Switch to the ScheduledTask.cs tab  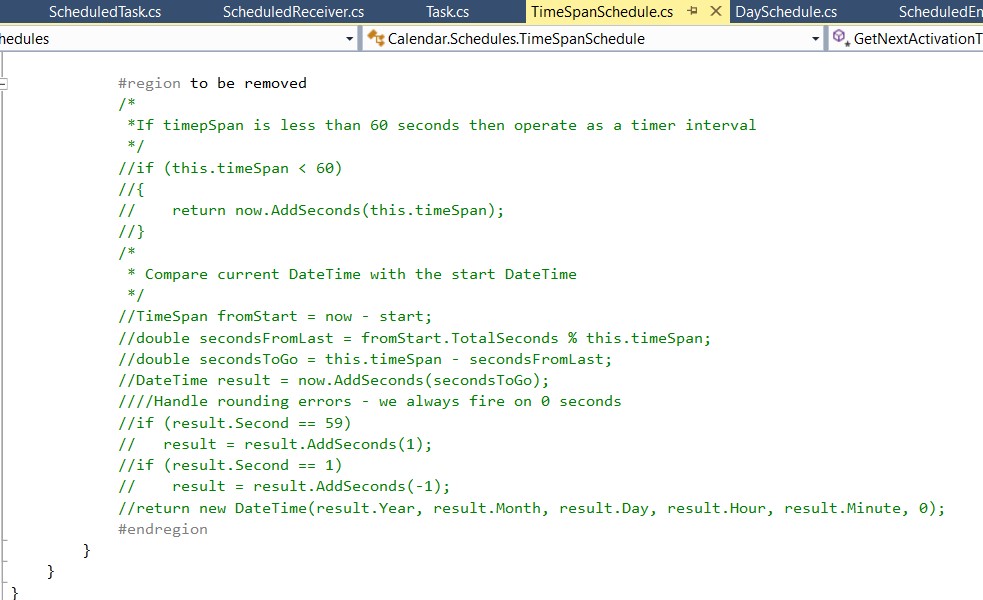coord(105,12)
